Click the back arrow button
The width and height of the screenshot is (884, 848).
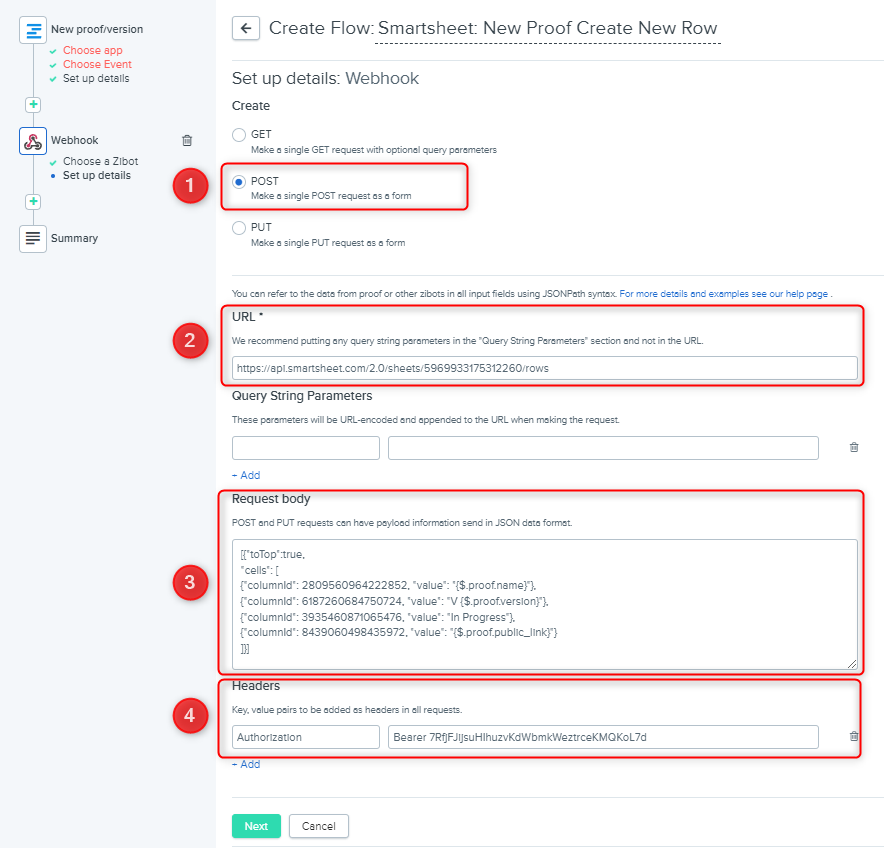(x=246, y=28)
